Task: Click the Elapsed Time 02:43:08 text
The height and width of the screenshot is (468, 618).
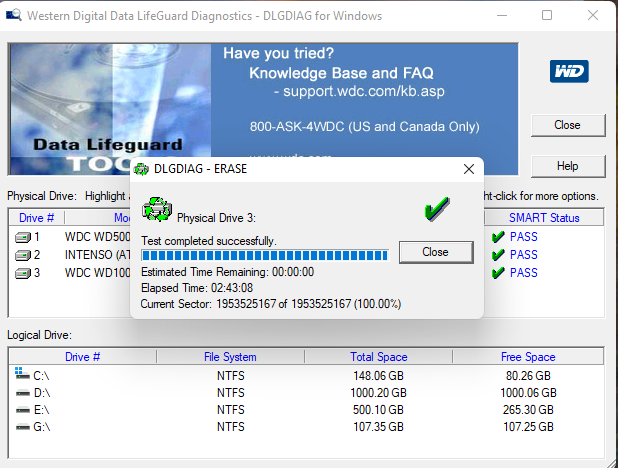Action: (197, 288)
